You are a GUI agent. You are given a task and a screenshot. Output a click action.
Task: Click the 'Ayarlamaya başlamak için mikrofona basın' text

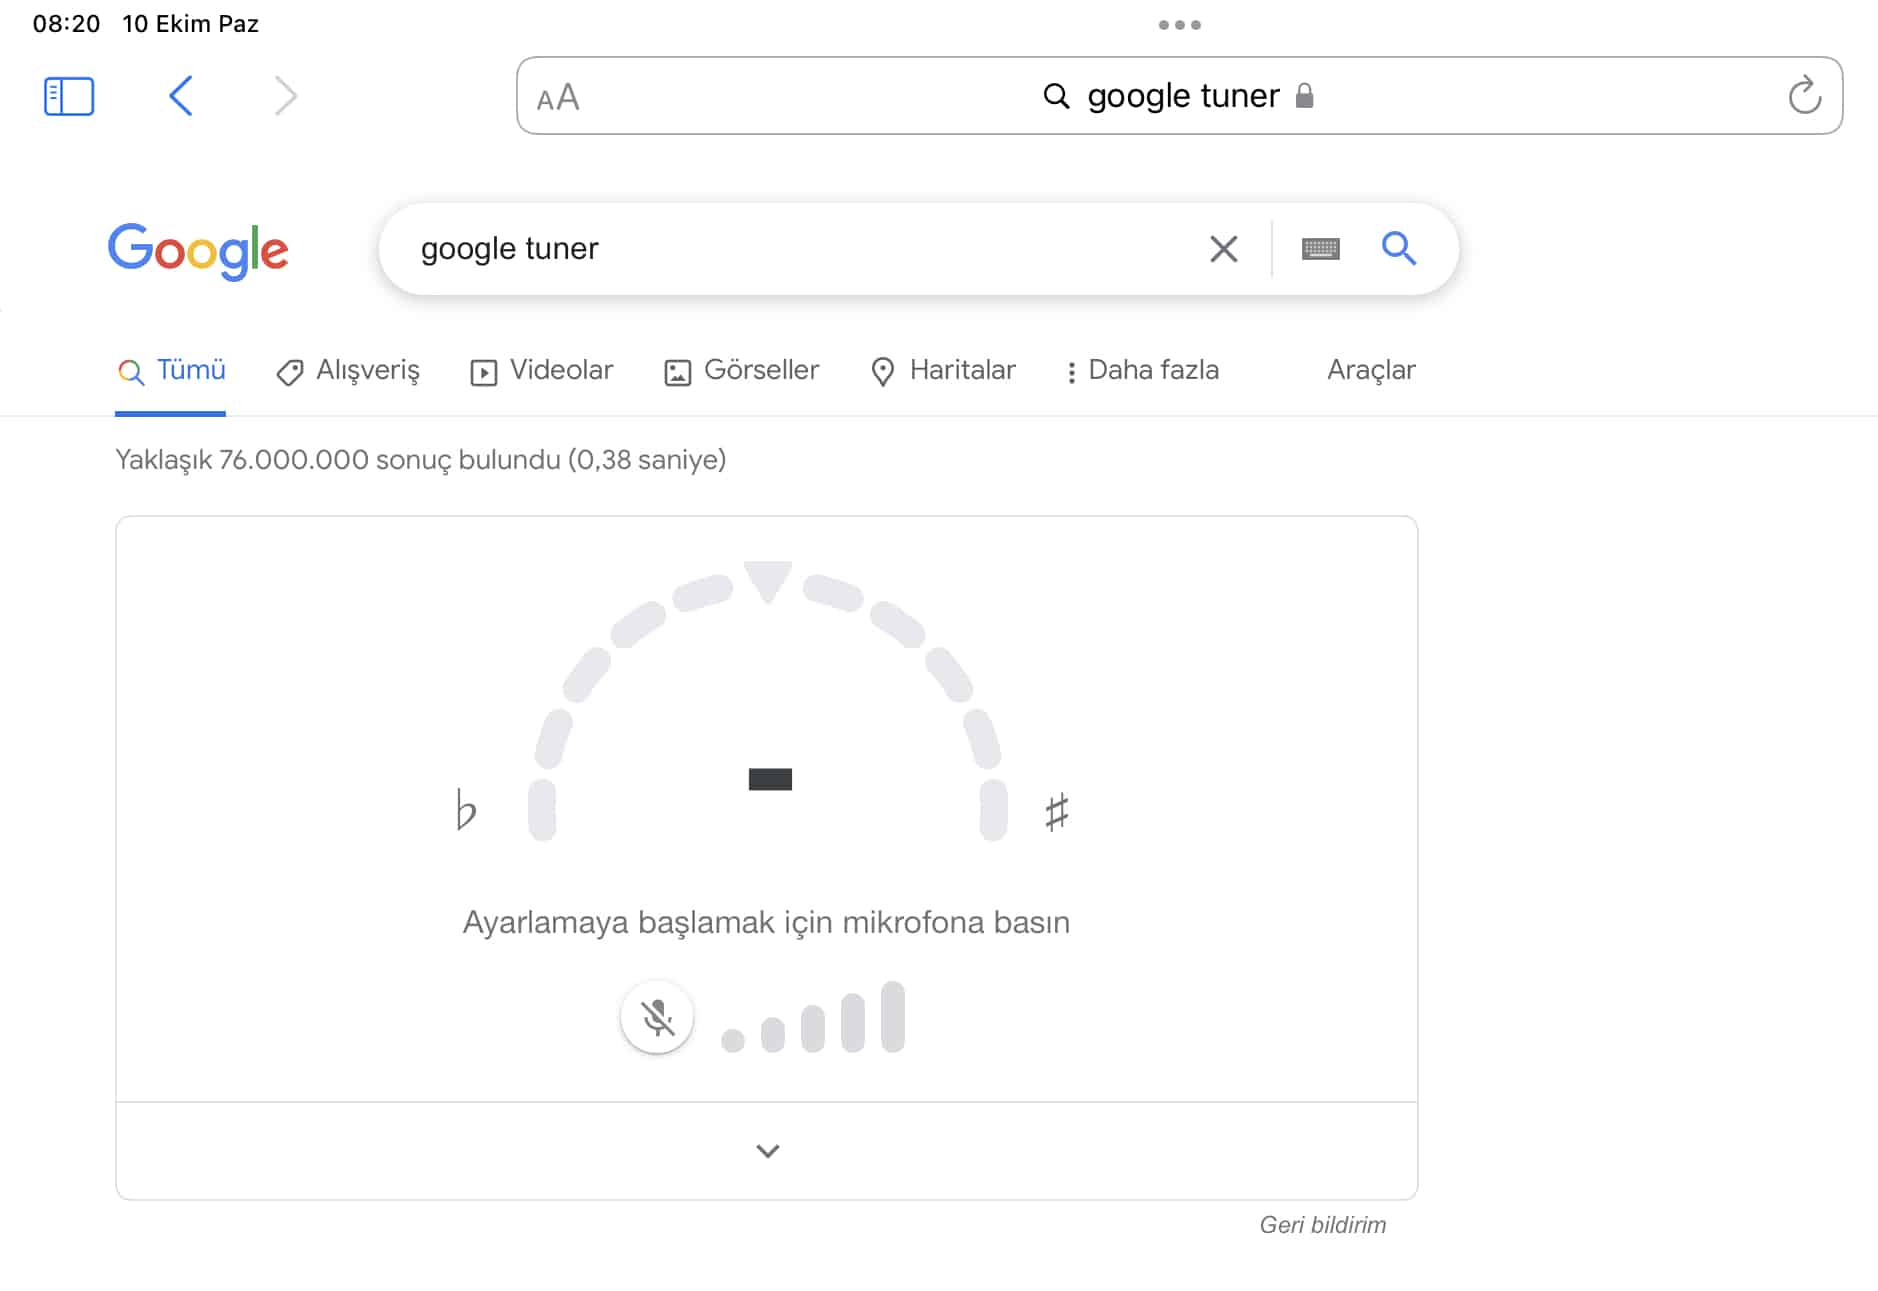[x=766, y=922]
